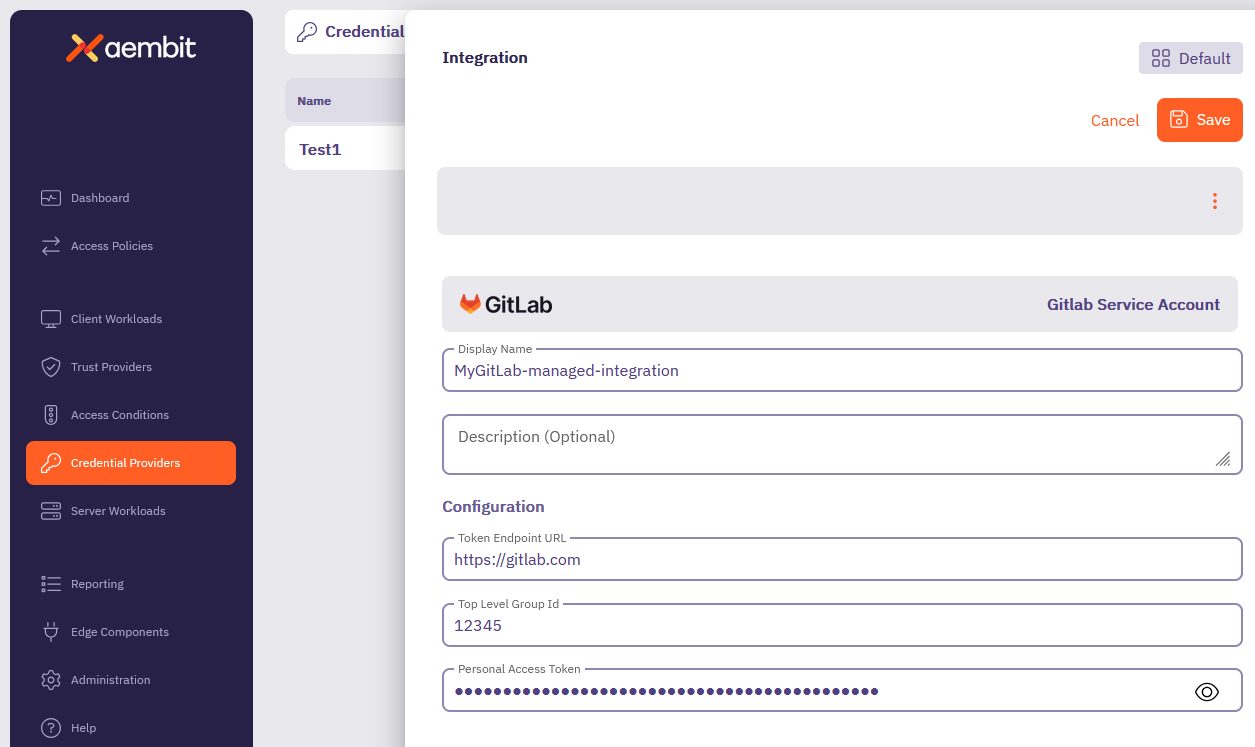This screenshot has width=1255, height=747.
Task: Click the Configuration section heading
Action: (x=493, y=507)
